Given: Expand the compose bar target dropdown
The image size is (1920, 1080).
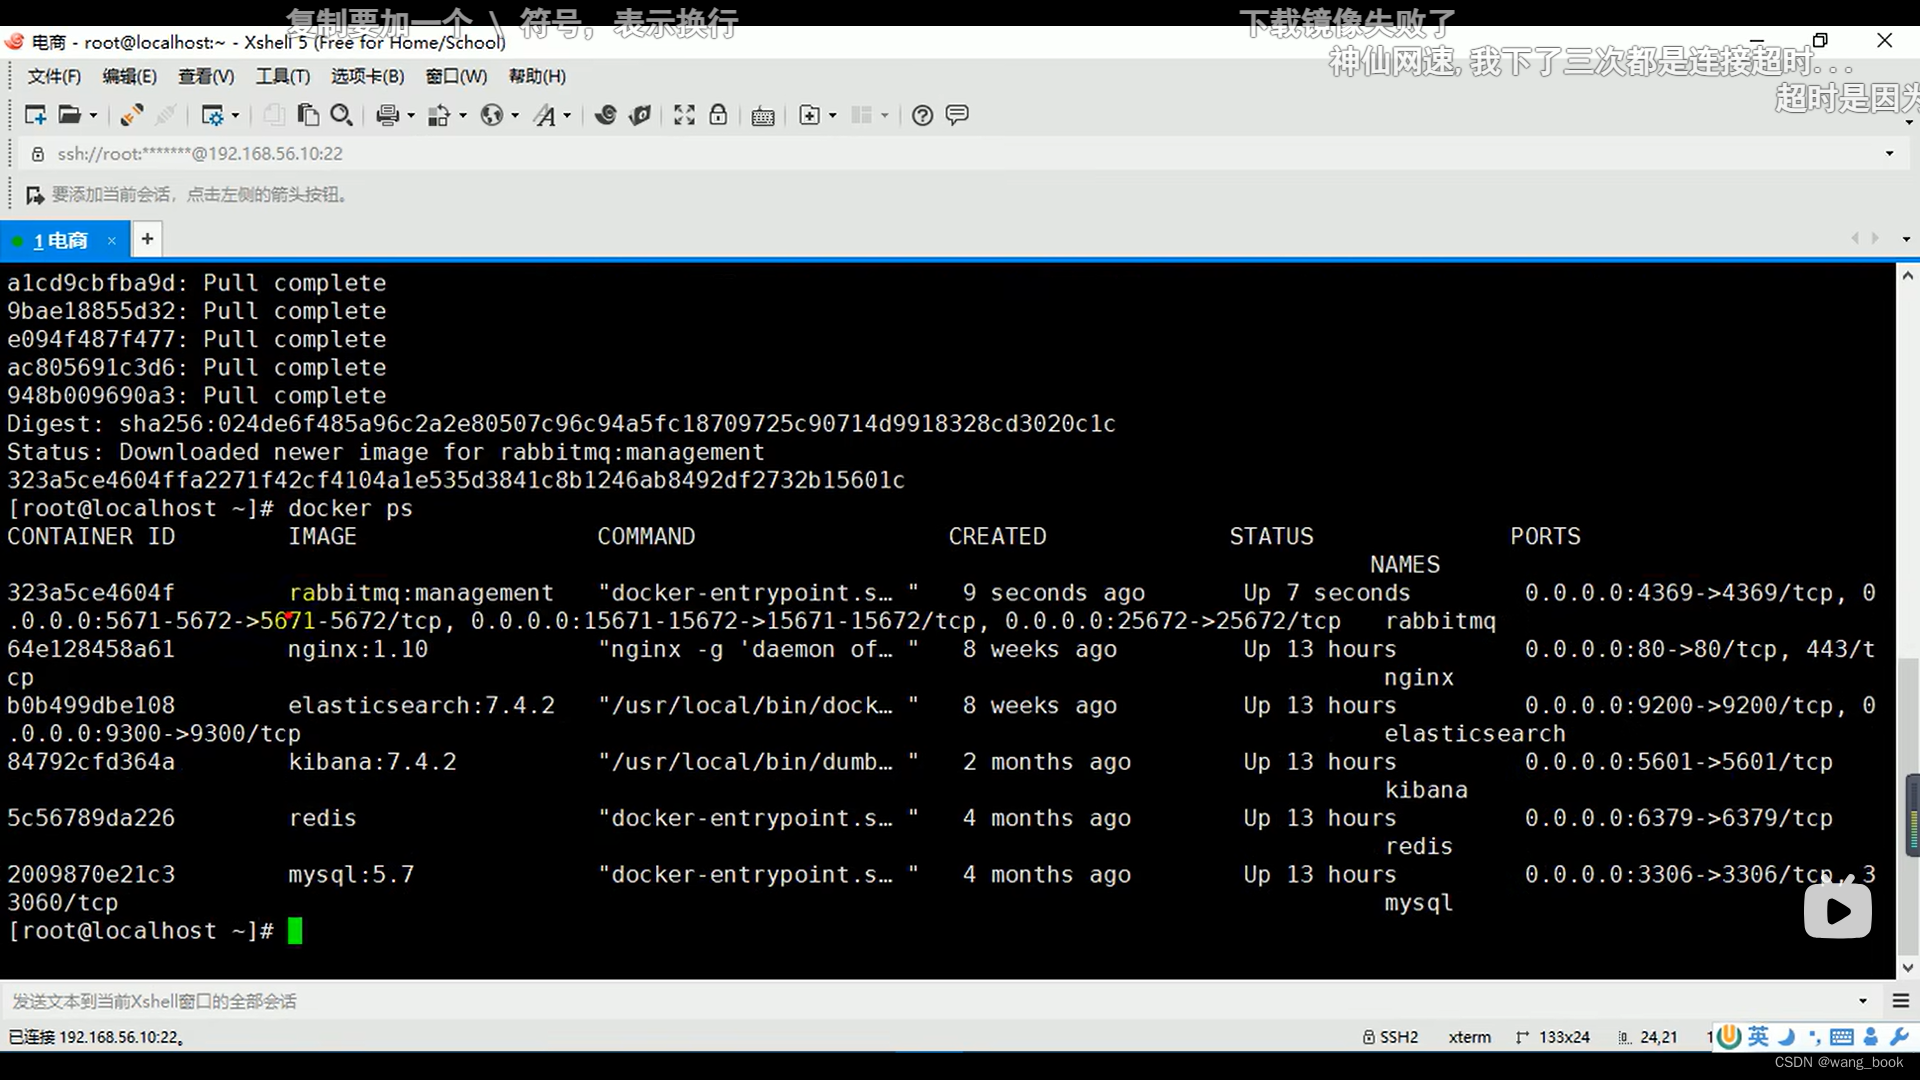Looking at the screenshot, I should (1863, 1001).
